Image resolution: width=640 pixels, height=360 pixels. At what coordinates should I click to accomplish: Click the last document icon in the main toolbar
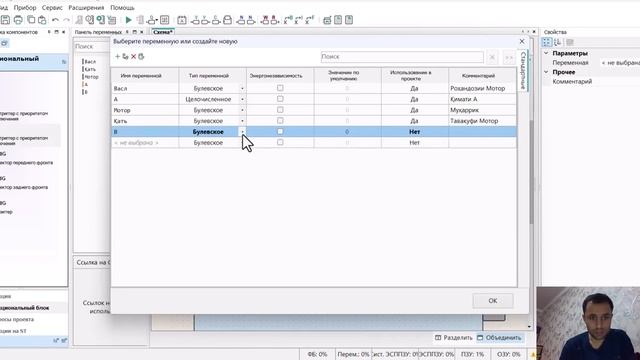pyautogui.click(x=349, y=20)
